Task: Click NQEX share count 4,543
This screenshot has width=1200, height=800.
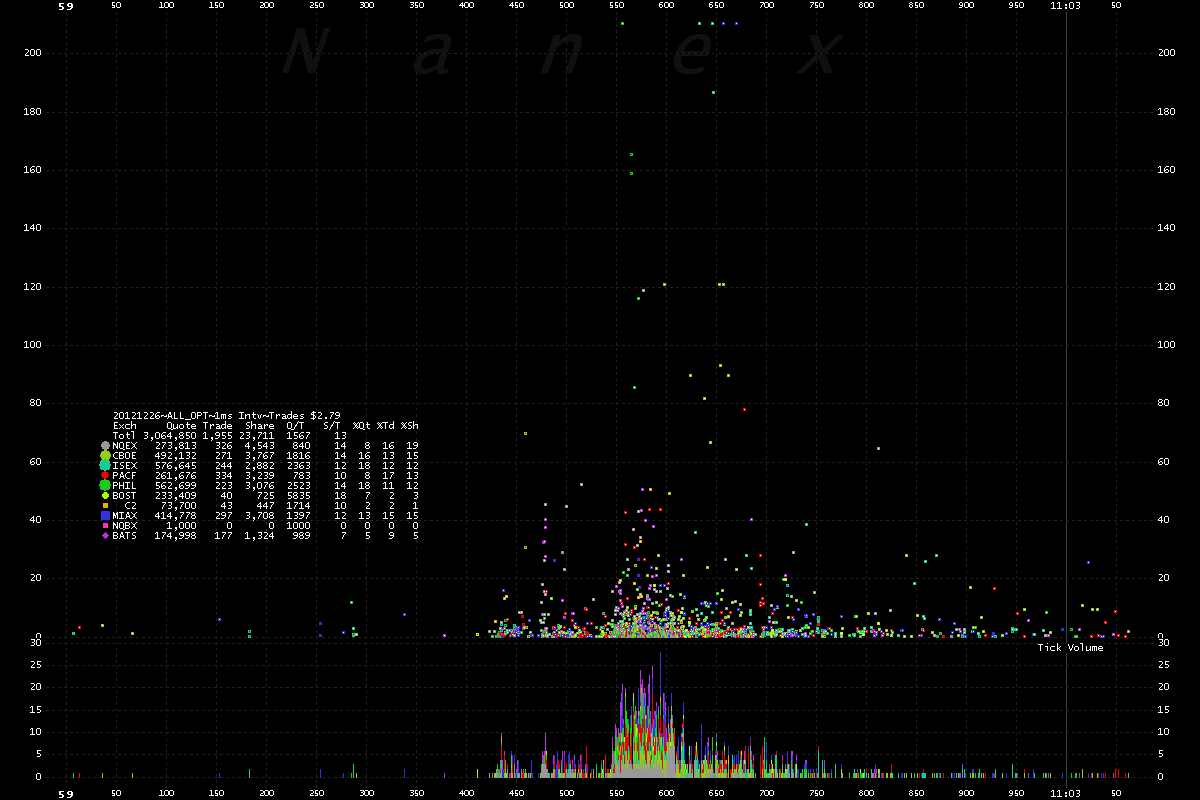Action: click(260, 445)
